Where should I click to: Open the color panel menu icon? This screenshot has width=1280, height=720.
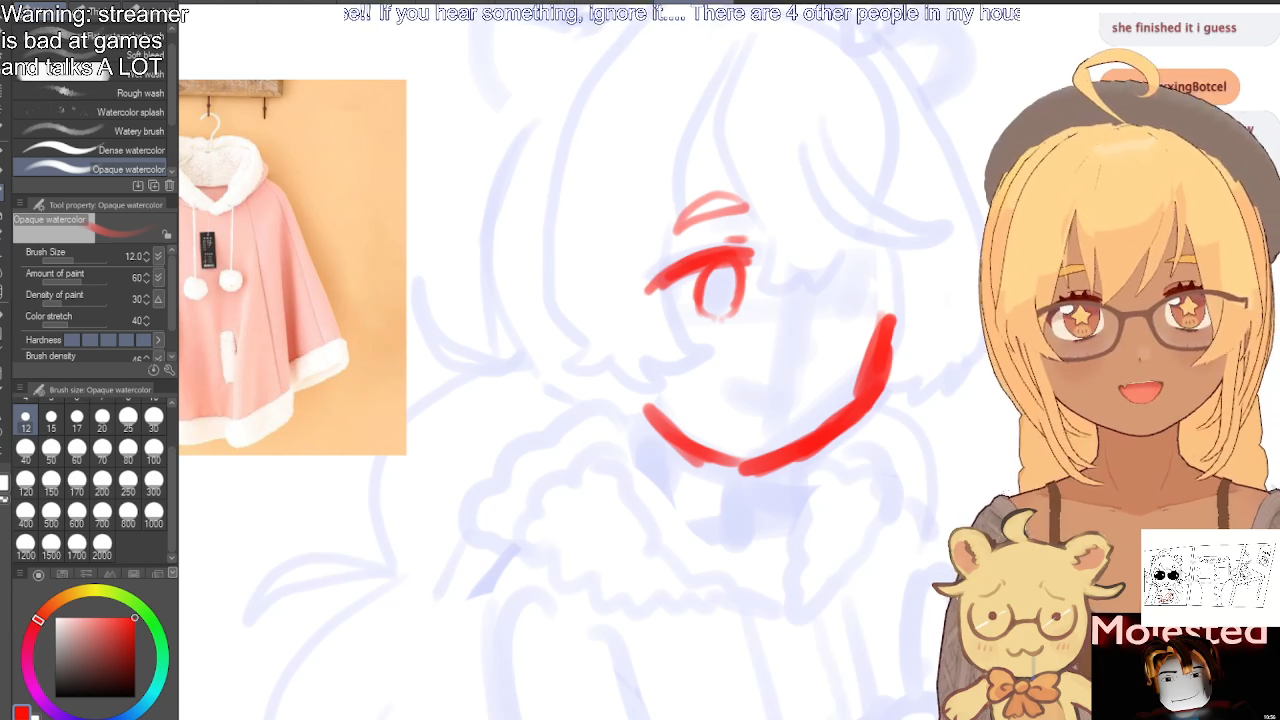21,574
